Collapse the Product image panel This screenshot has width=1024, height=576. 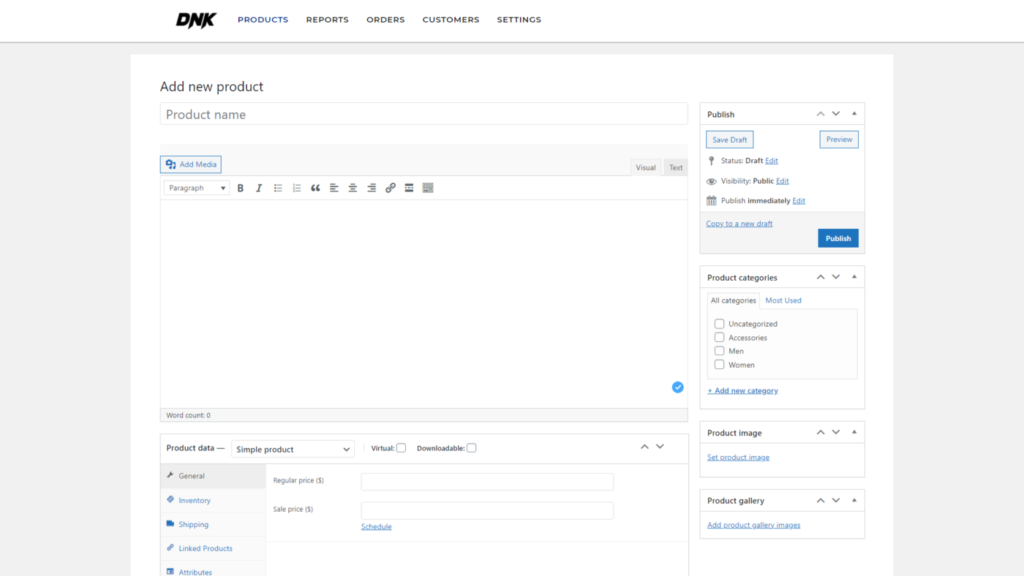854,433
